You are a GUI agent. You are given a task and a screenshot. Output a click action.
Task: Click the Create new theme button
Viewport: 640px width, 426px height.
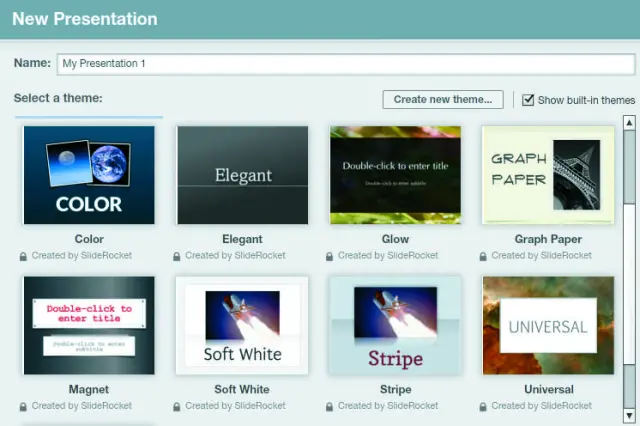tap(442, 100)
